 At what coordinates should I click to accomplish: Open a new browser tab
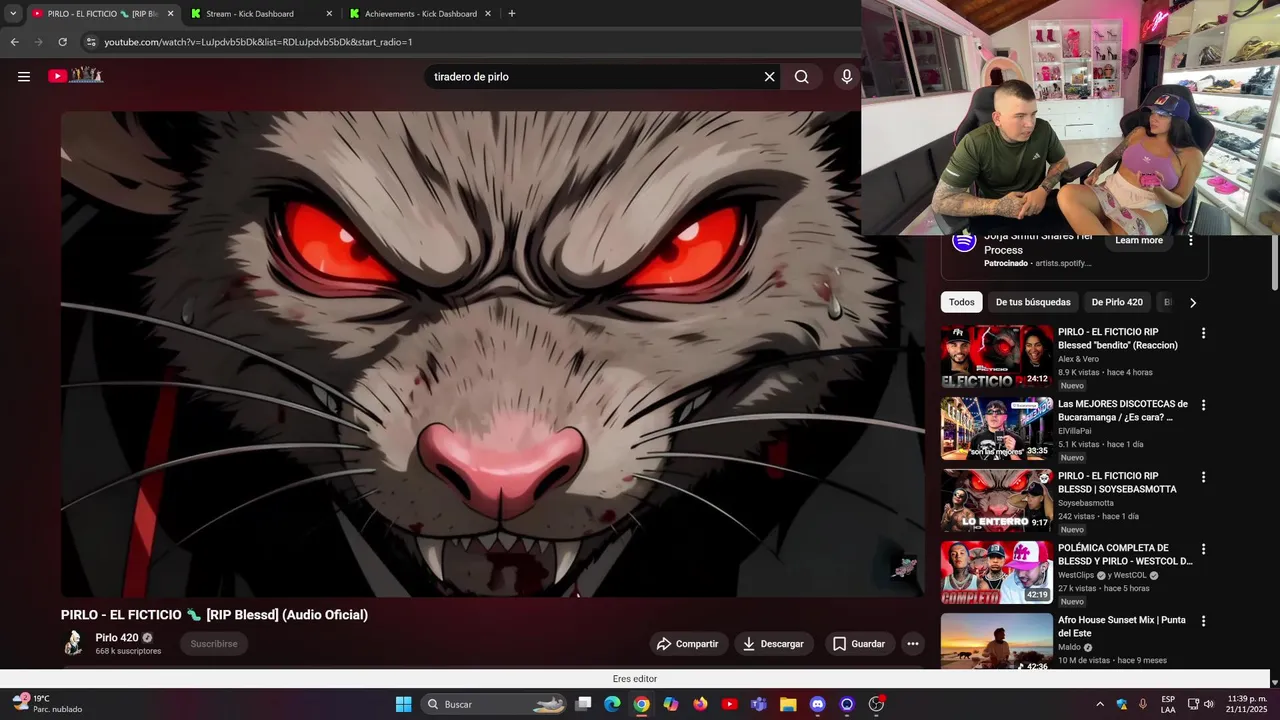[512, 14]
